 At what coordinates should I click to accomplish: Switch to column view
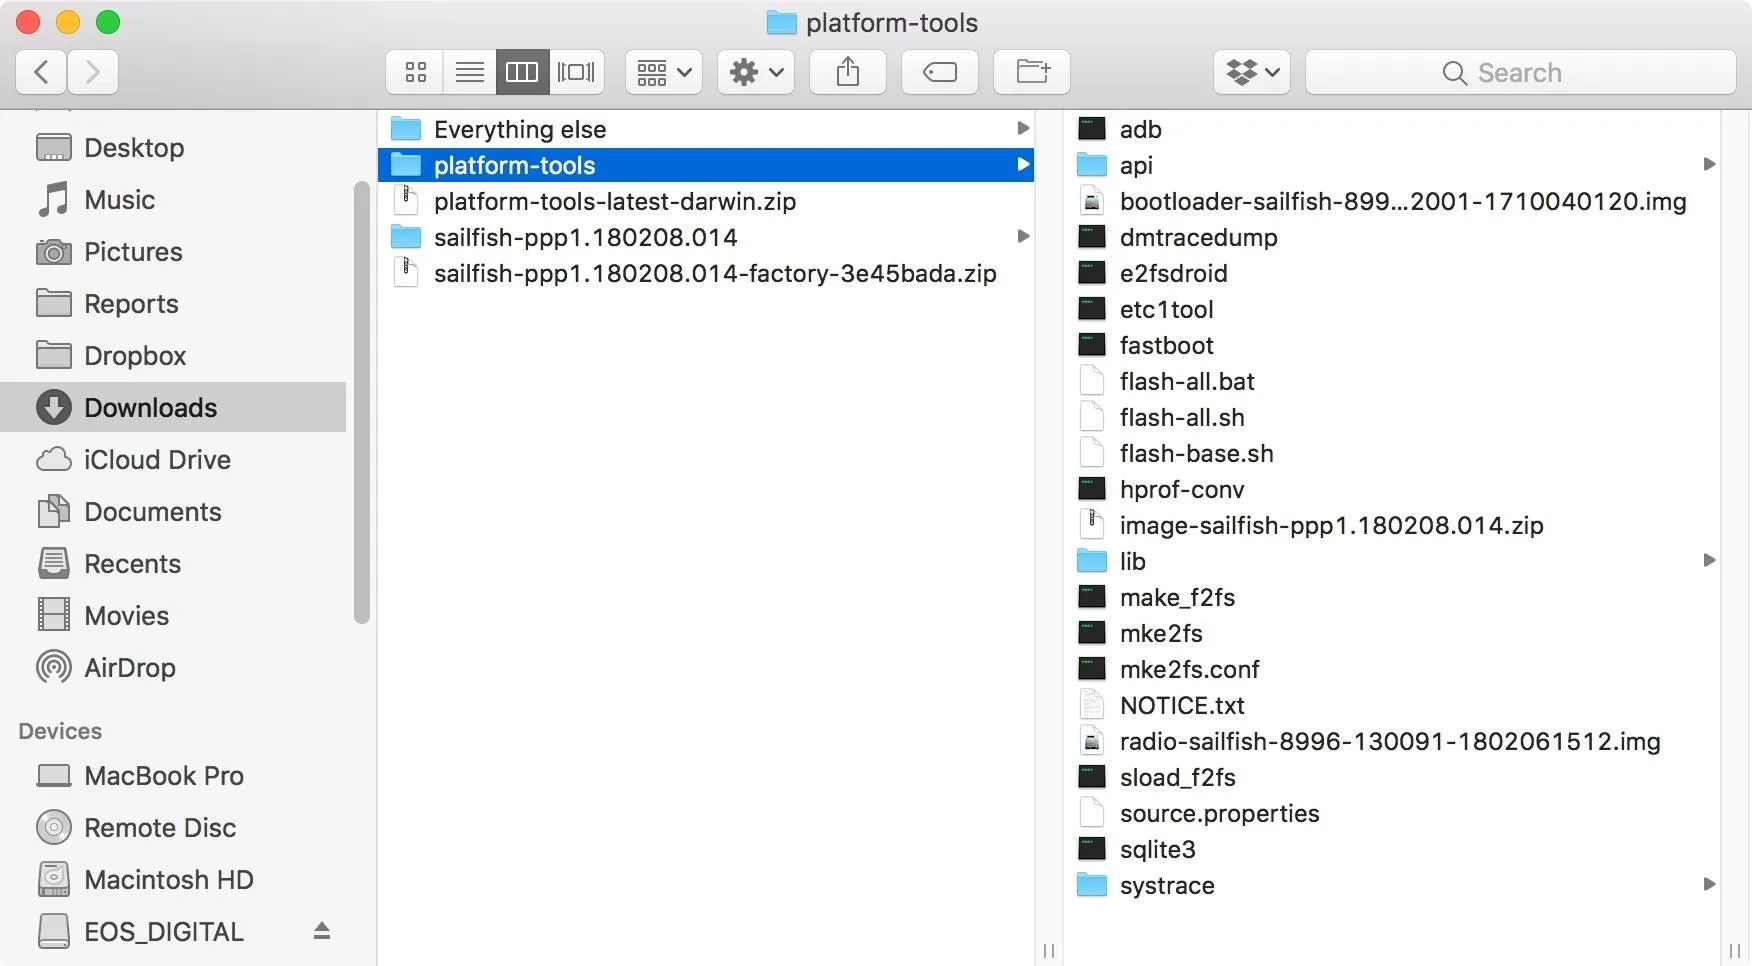click(x=522, y=72)
